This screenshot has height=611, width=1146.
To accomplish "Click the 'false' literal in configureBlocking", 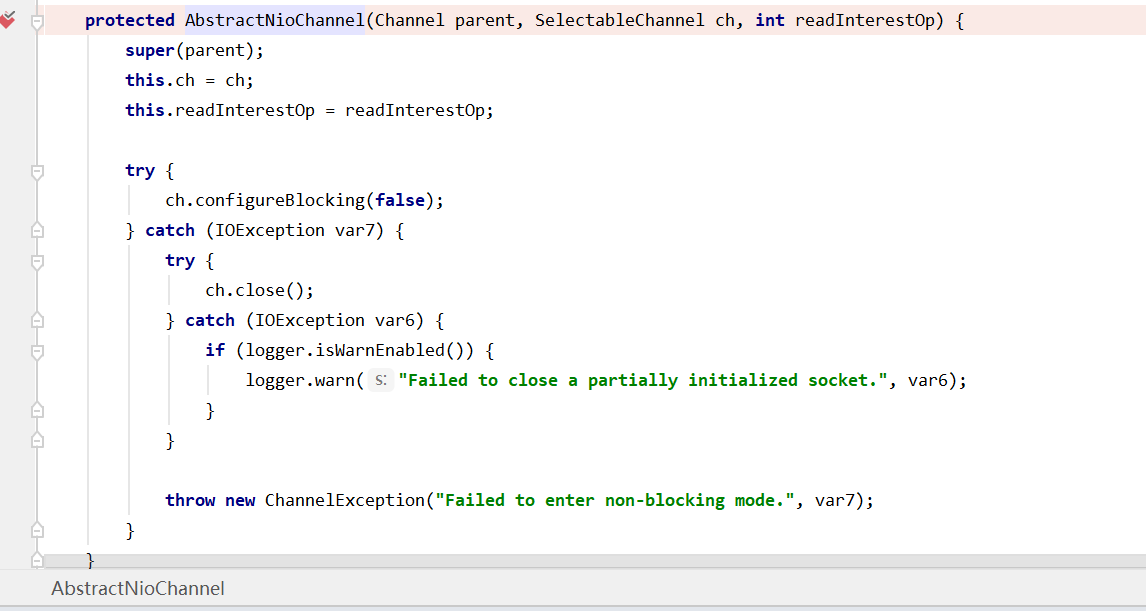I will tap(400, 200).
